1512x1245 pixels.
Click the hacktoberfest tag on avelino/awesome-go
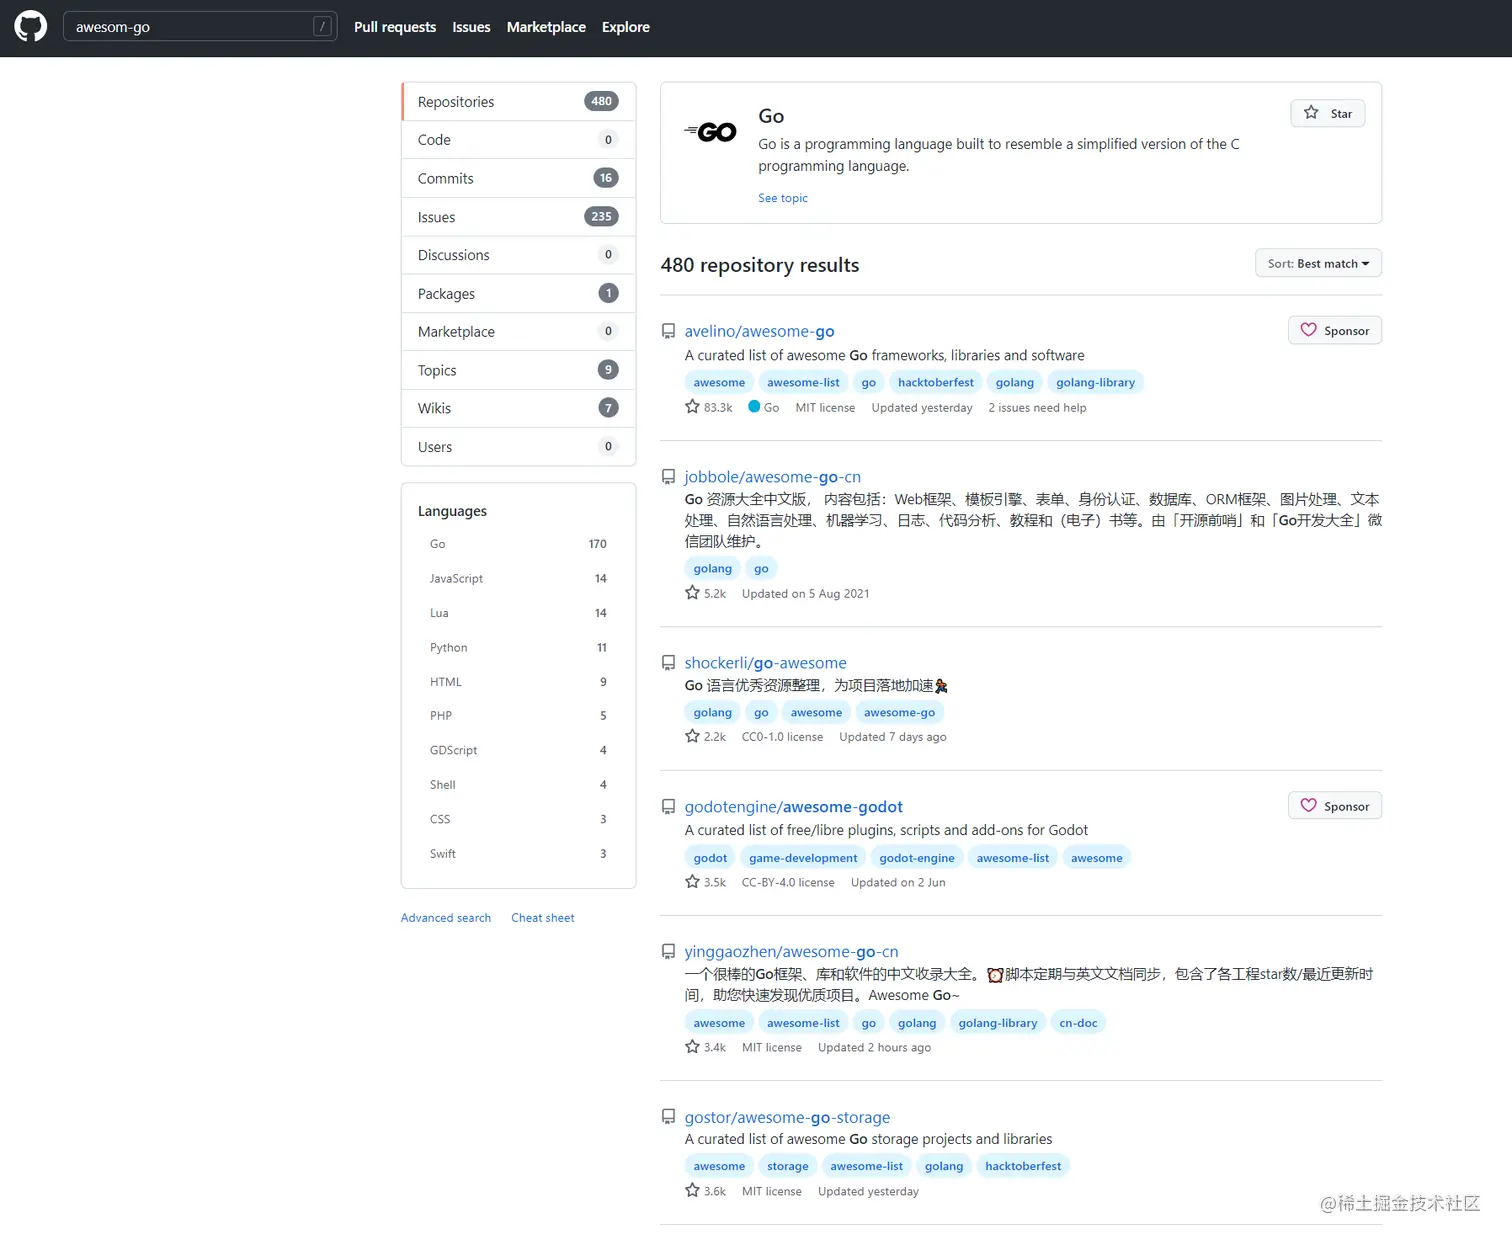pyautogui.click(x=936, y=382)
